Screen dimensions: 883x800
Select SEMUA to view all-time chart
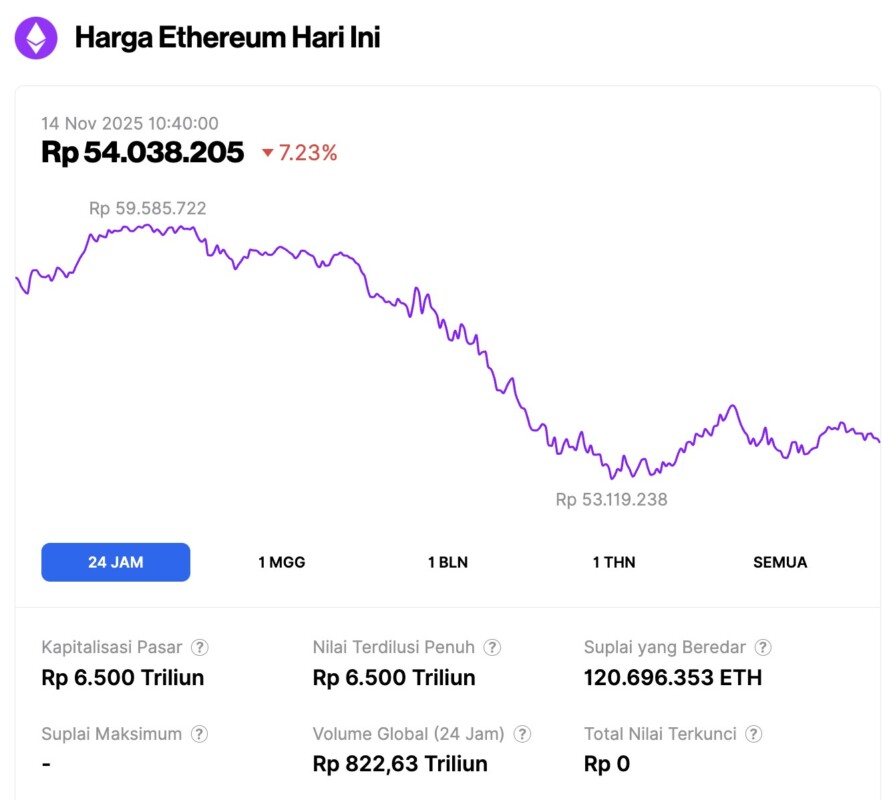point(780,562)
